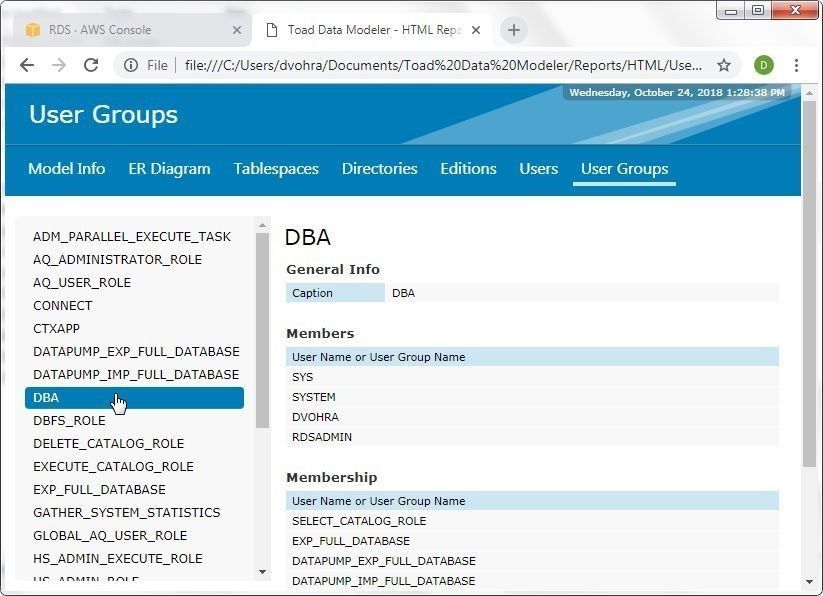The image size is (823, 596).
Task: Close the Toad Data Modeler tab
Action: (476, 30)
